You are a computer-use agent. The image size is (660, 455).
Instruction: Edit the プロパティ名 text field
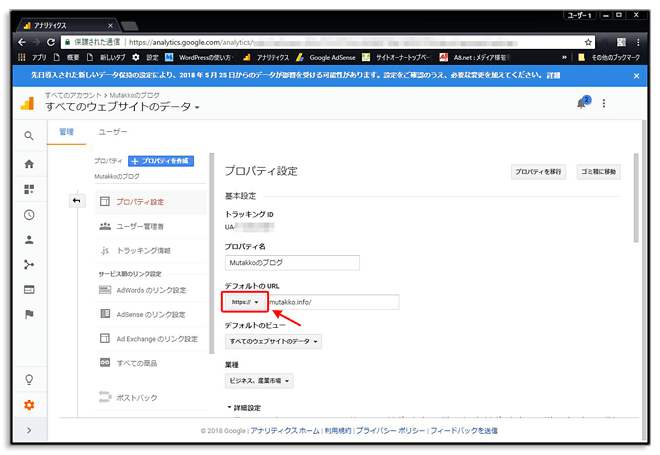point(292,263)
